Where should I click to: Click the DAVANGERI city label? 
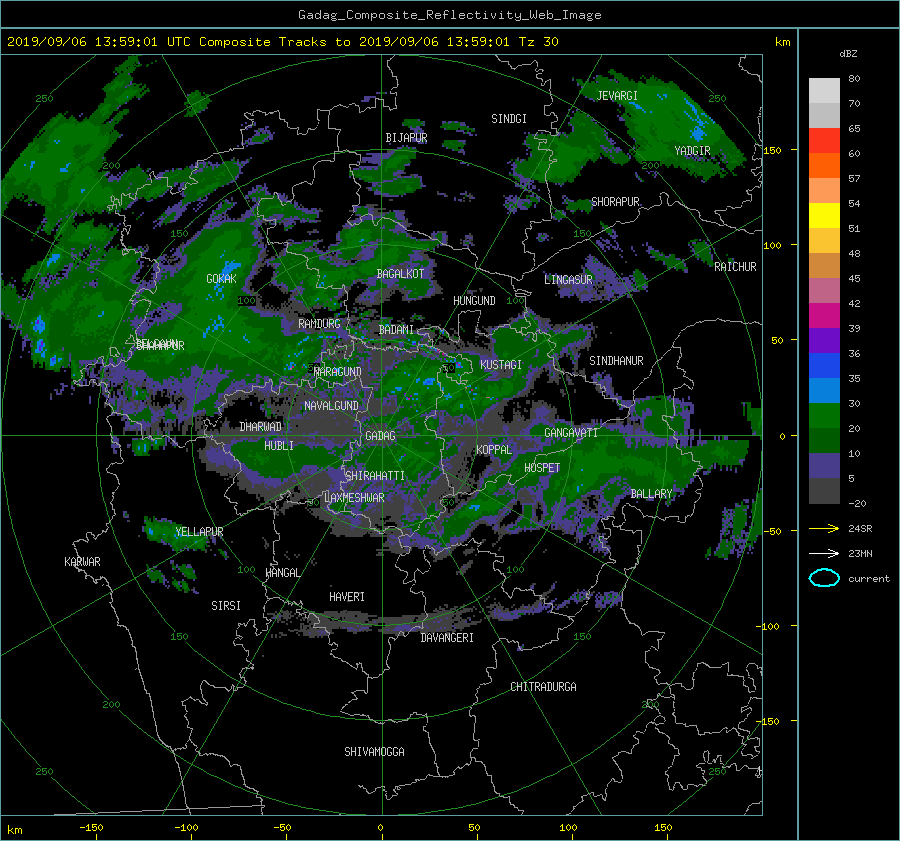(447, 638)
